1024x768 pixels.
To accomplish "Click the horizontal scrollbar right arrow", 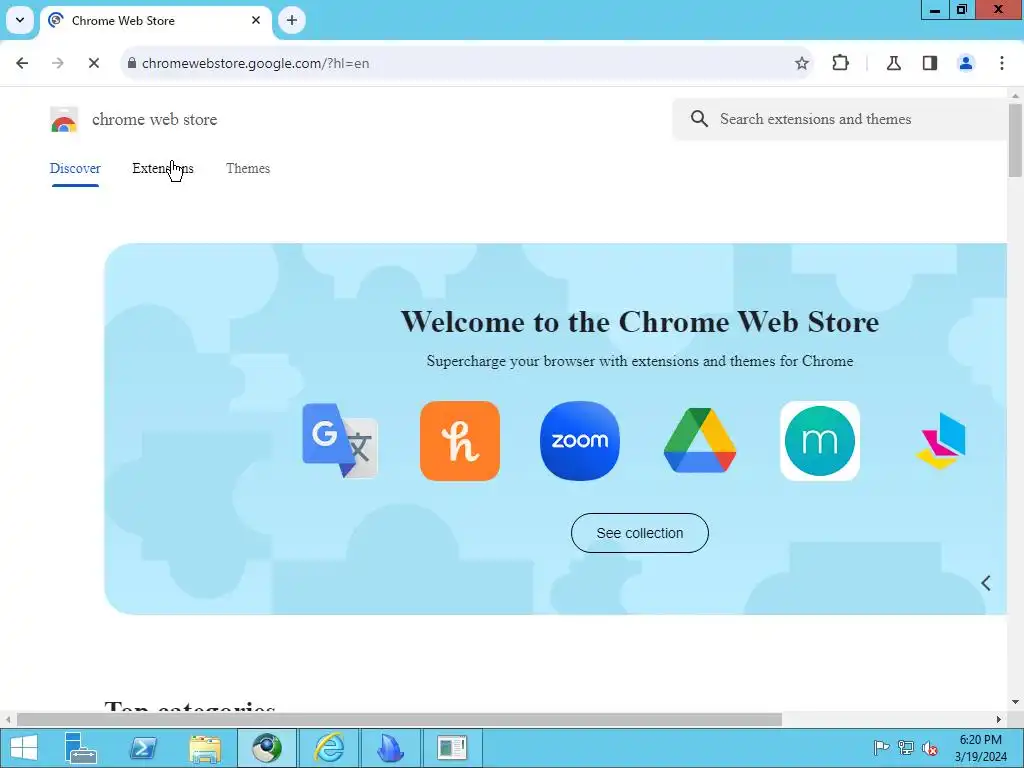I will click(999, 719).
